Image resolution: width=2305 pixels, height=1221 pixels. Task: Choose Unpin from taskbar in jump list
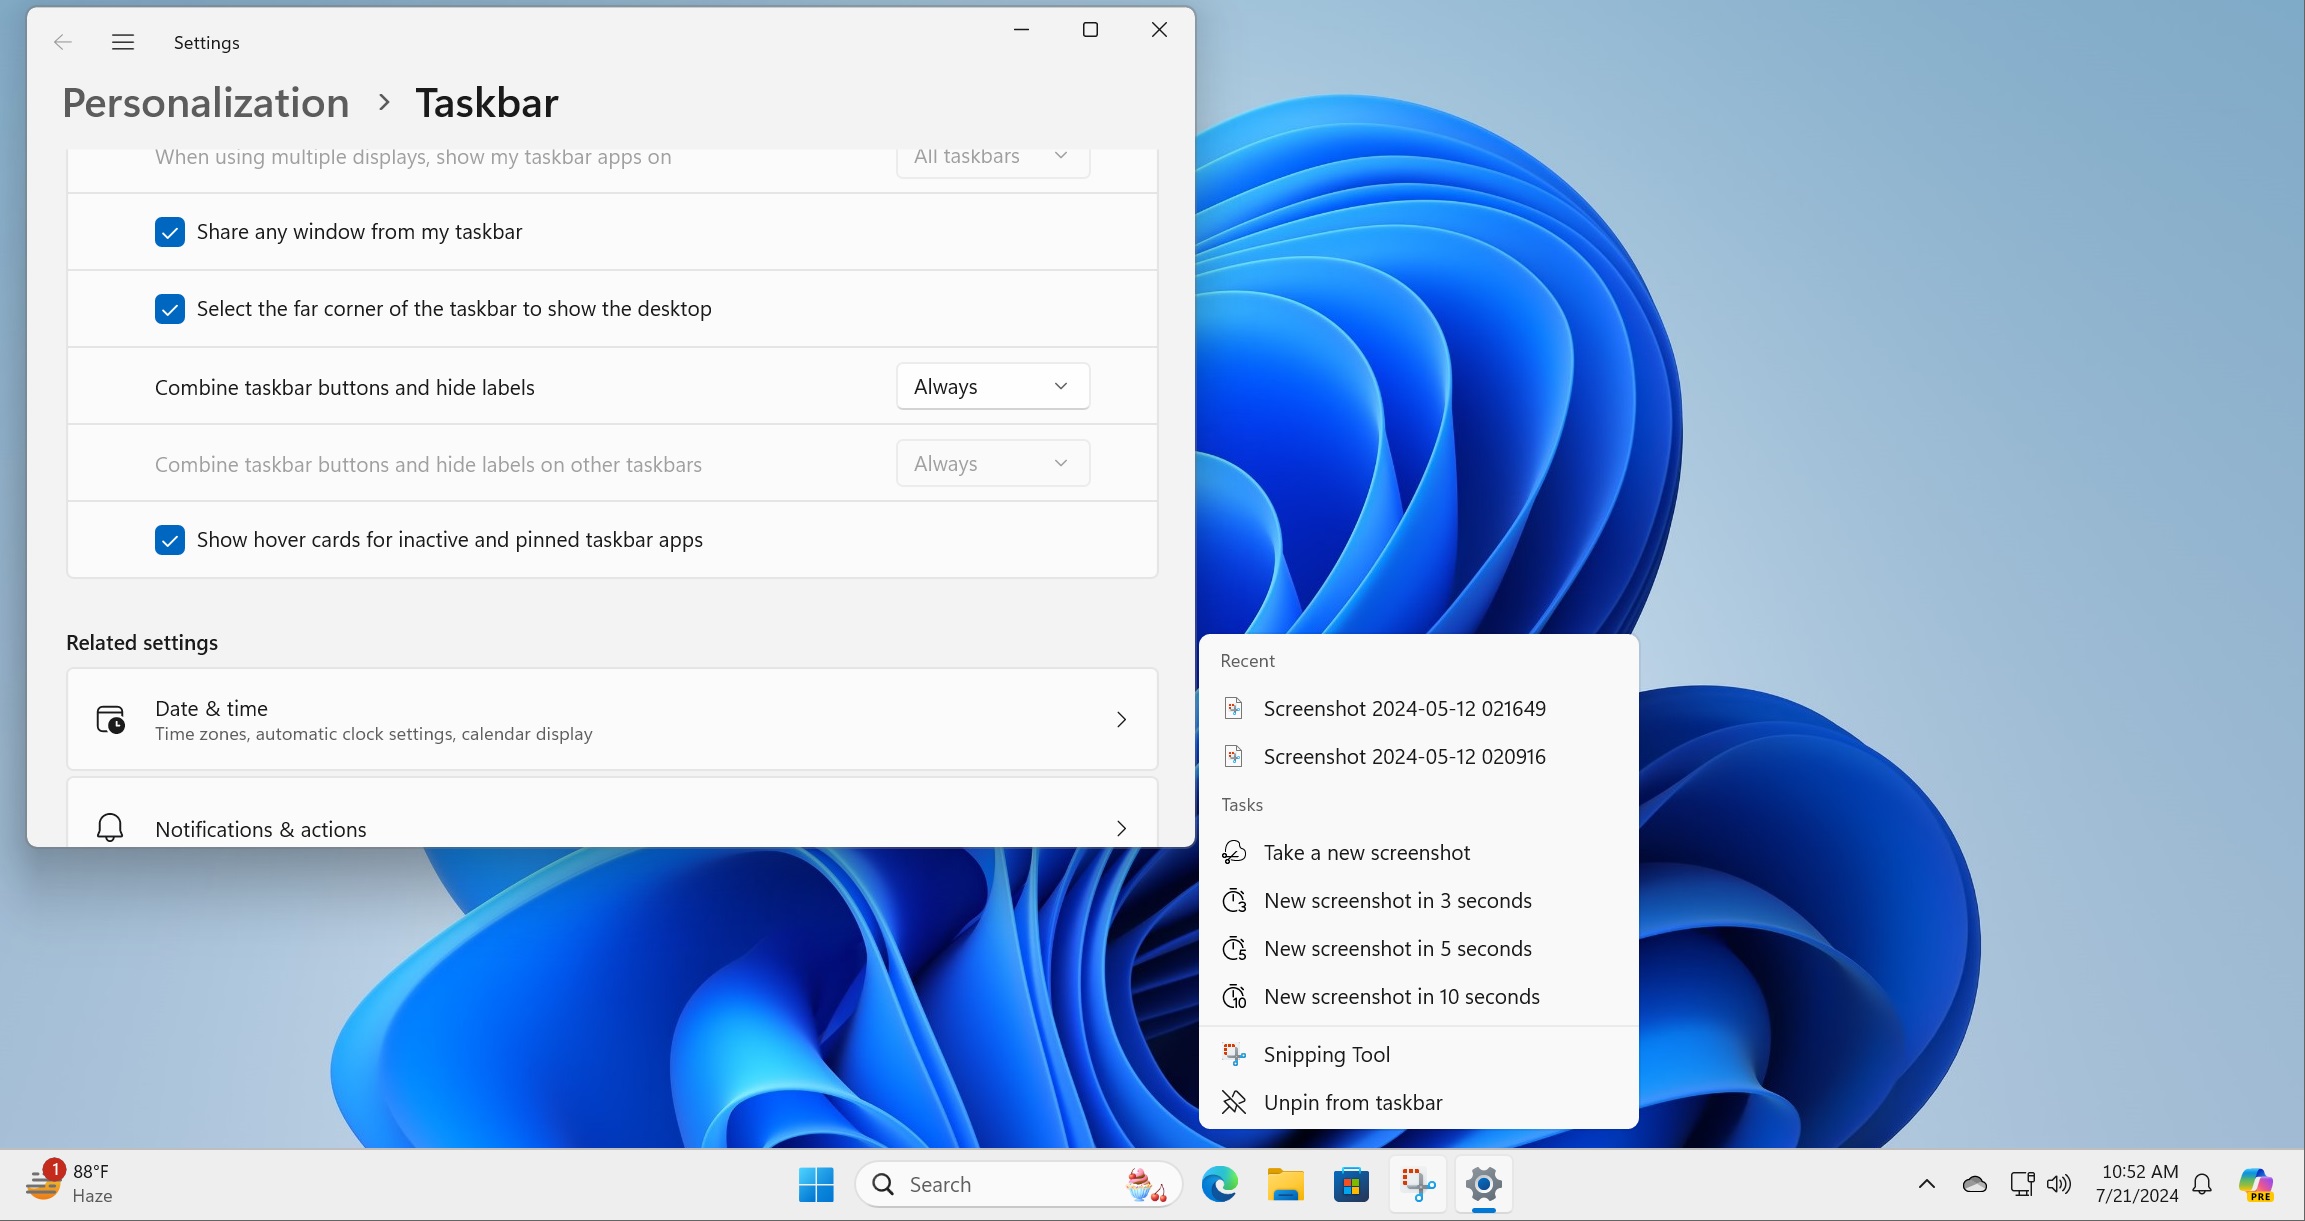(x=1352, y=1101)
